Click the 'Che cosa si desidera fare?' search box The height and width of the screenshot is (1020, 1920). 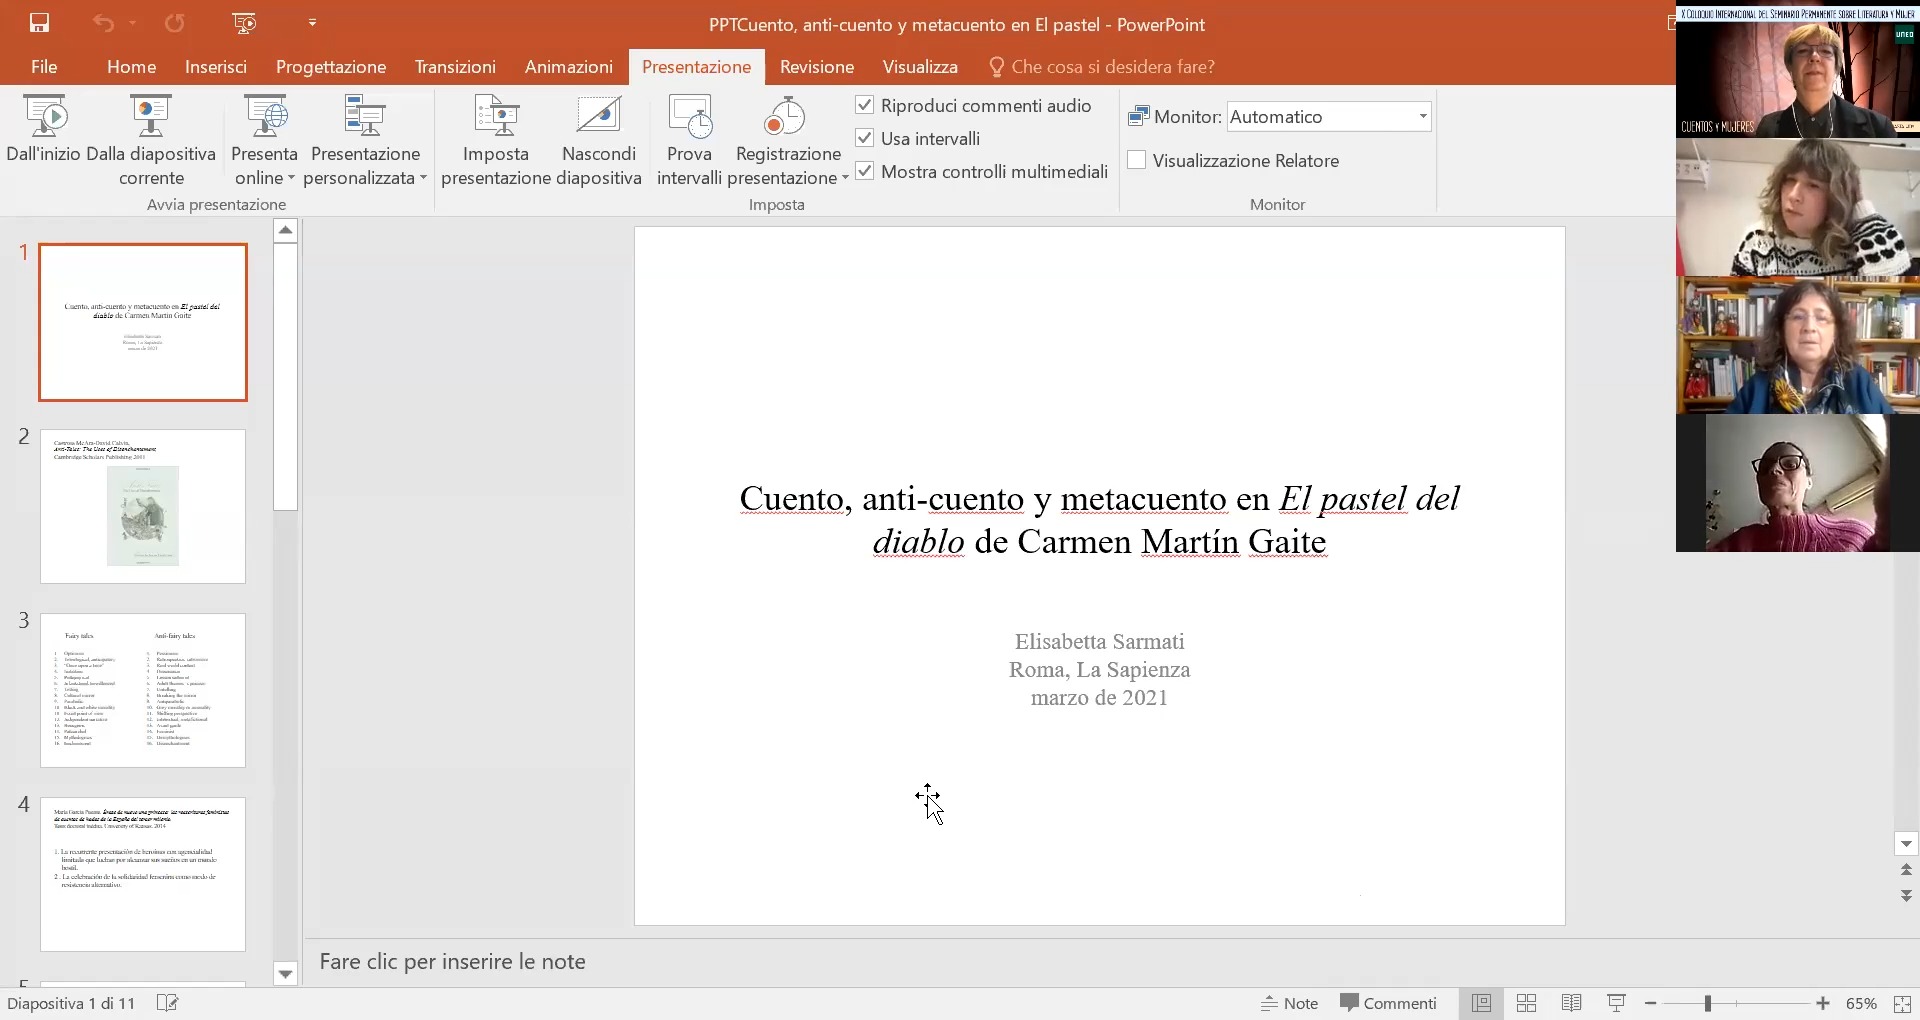[x=1102, y=67]
